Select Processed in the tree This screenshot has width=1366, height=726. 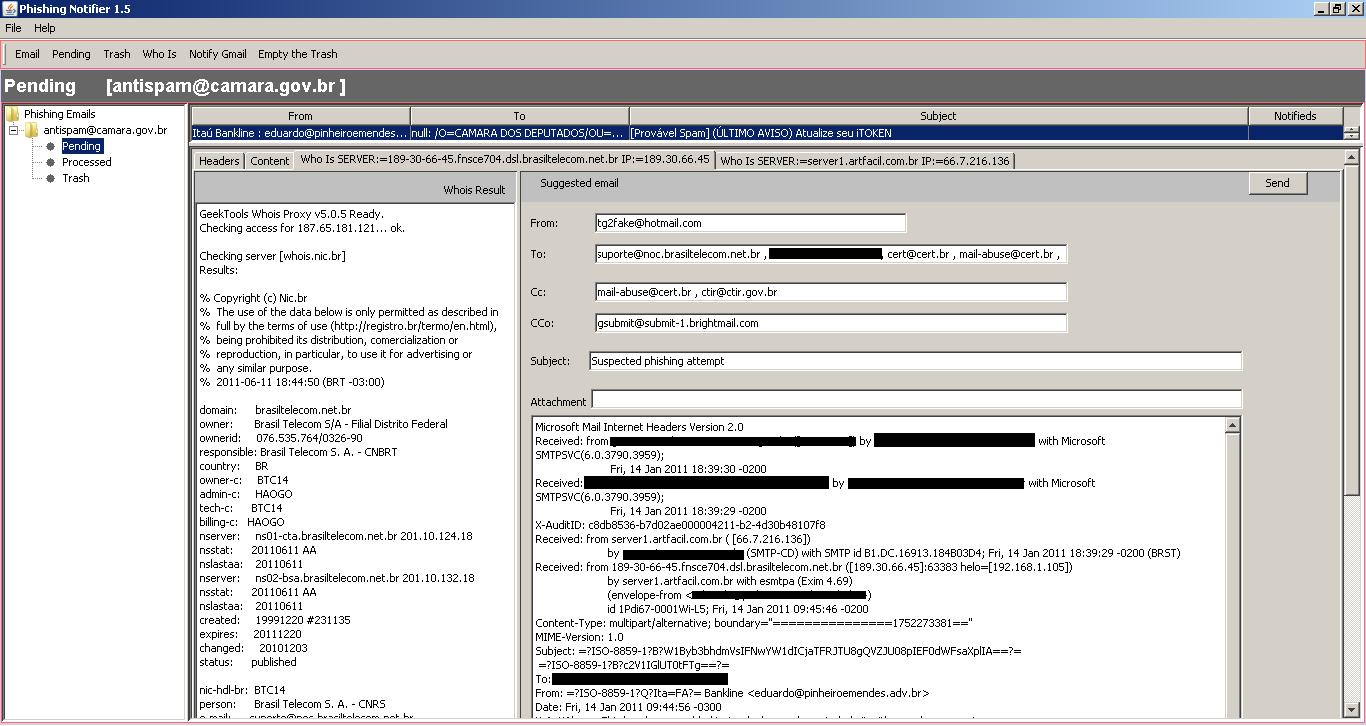(x=87, y=162)
